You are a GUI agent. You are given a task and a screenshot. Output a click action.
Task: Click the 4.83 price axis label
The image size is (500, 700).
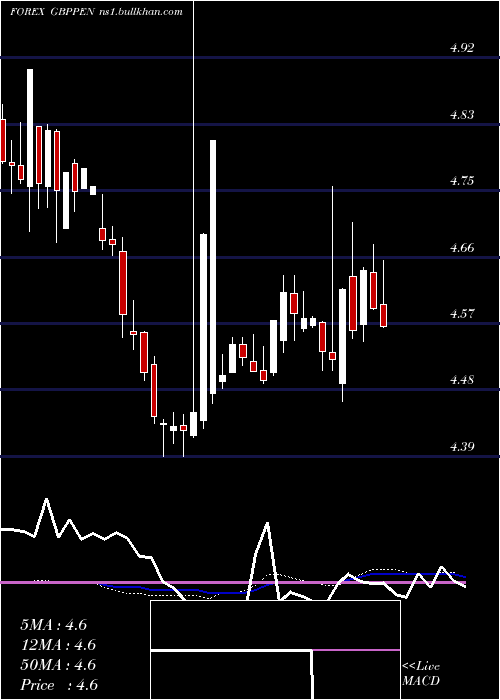coord(462,115)
